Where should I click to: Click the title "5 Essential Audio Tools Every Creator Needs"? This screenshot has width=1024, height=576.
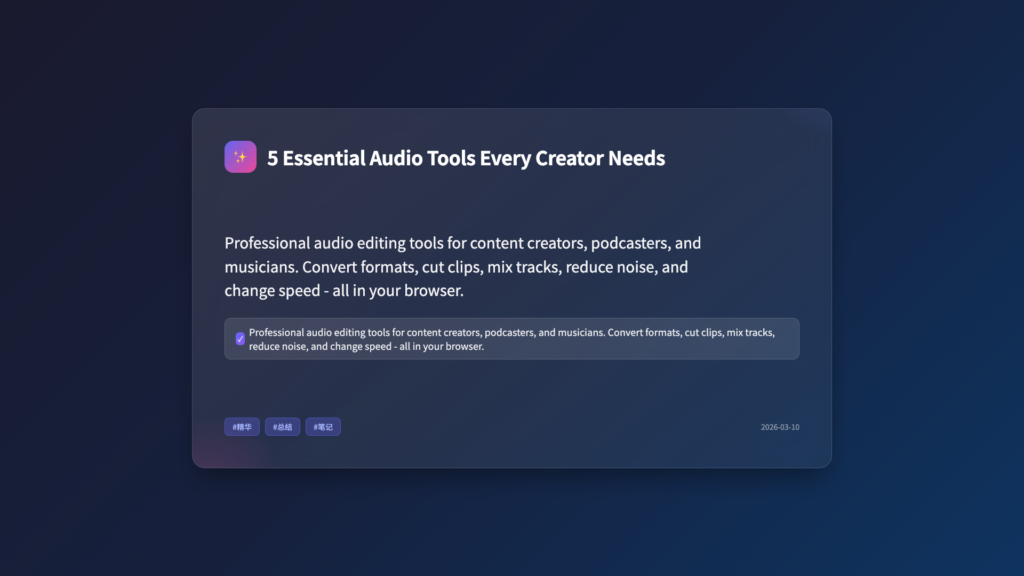tap(466, 158)
